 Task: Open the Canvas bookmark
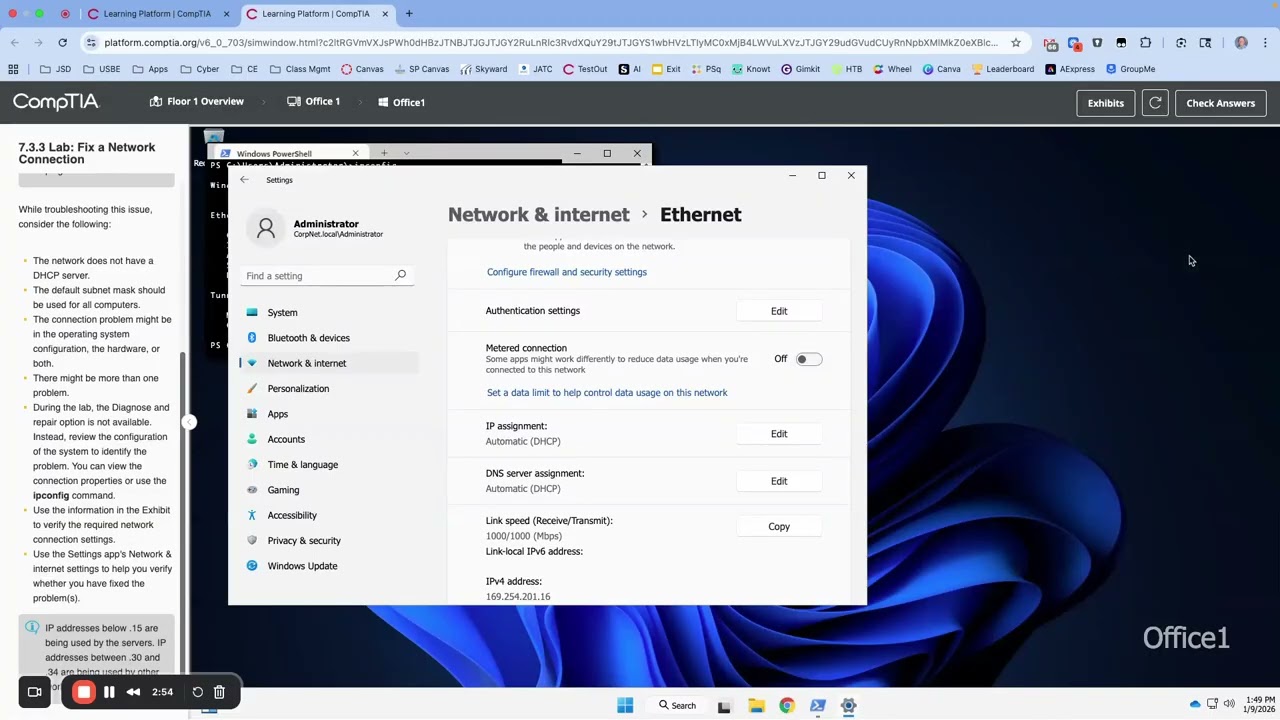(x=362, y=69)
